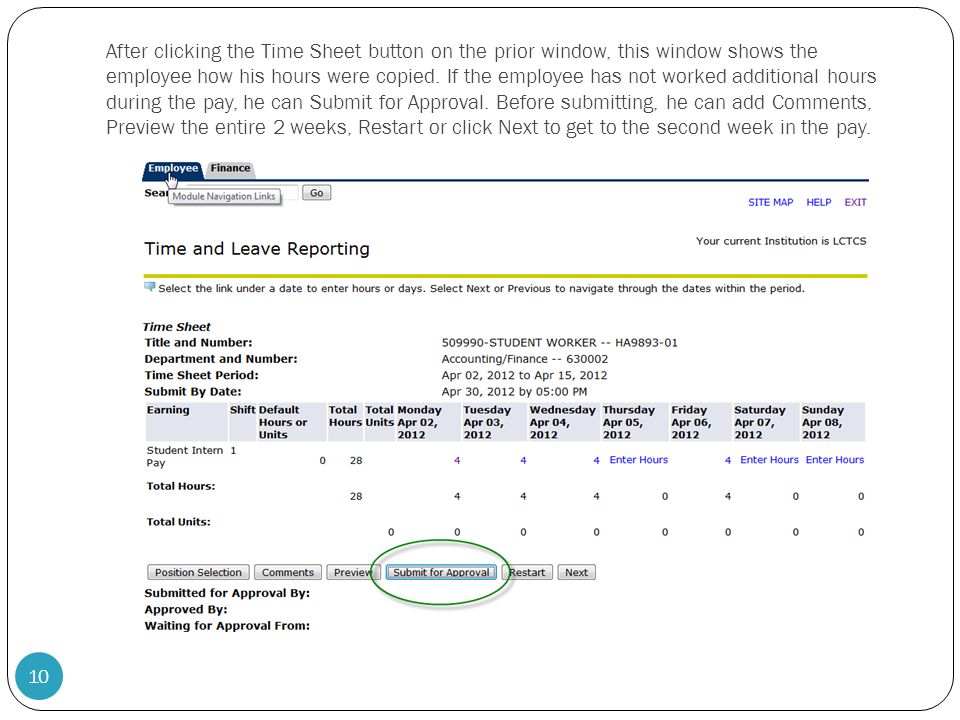Click the slide number 10 badge

(x=39, y=677)
